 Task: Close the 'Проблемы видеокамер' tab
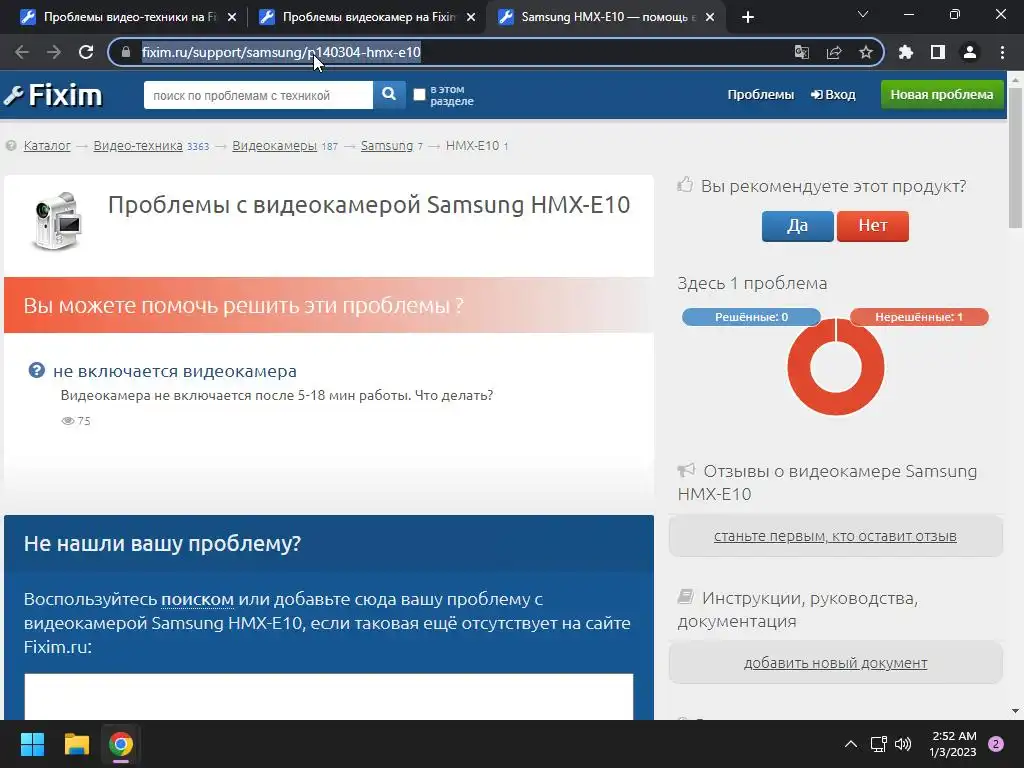coord(471,17)
